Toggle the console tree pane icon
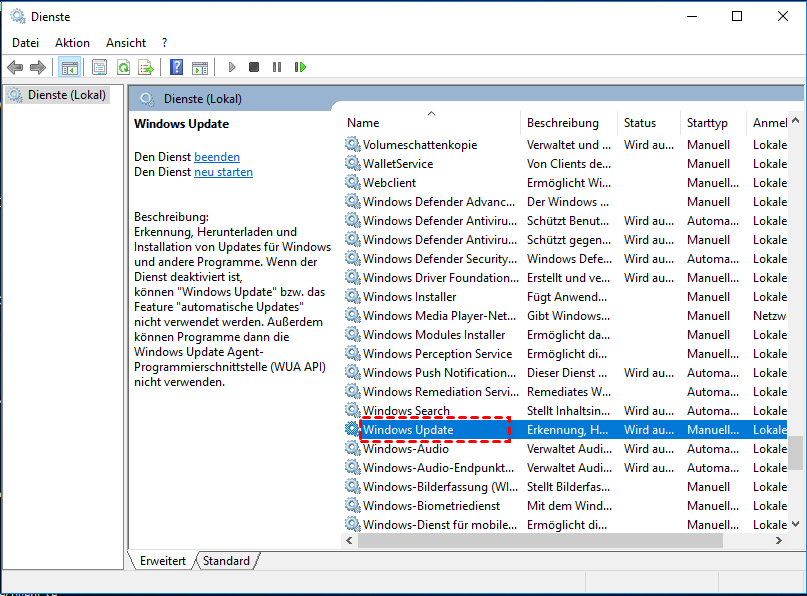The width and height of the screenshot is (807, 596). [x=69, y=67]
